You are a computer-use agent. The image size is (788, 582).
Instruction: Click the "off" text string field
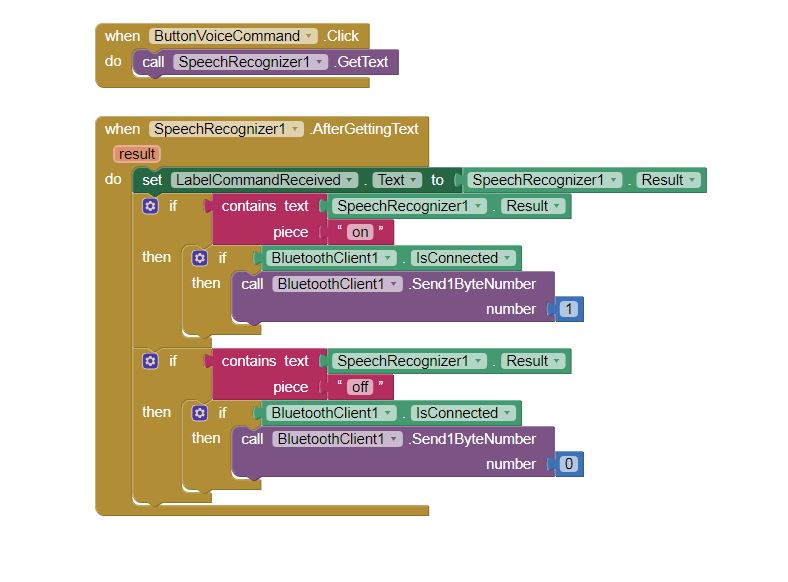360,387
